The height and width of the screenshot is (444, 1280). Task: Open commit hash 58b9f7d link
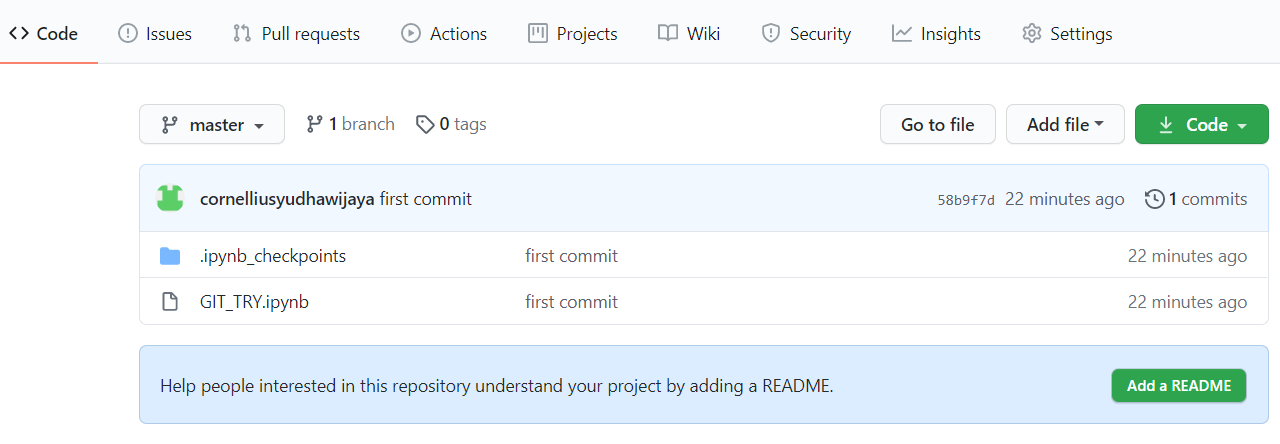(x=965, y=200)
